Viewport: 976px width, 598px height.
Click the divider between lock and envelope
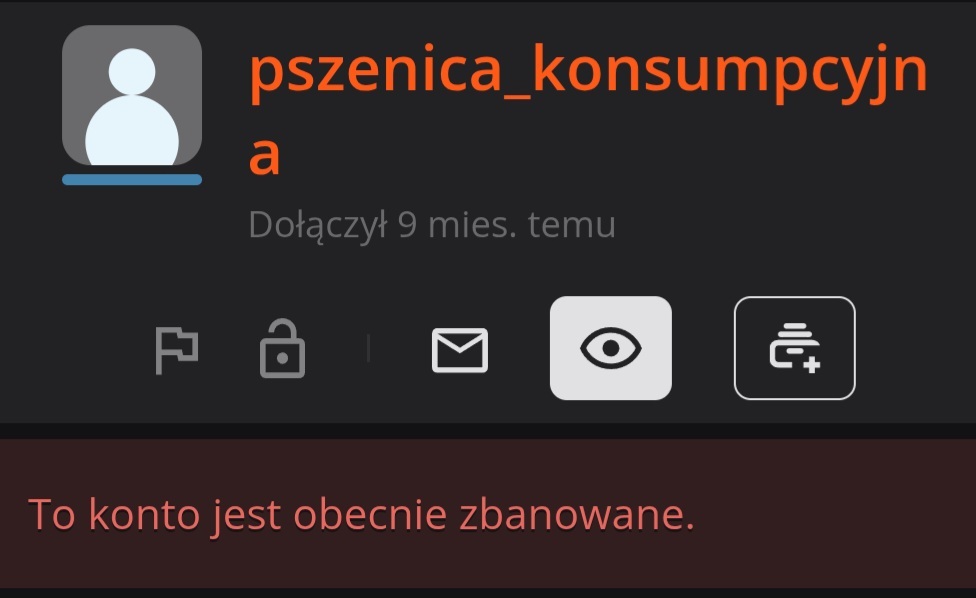368,348
